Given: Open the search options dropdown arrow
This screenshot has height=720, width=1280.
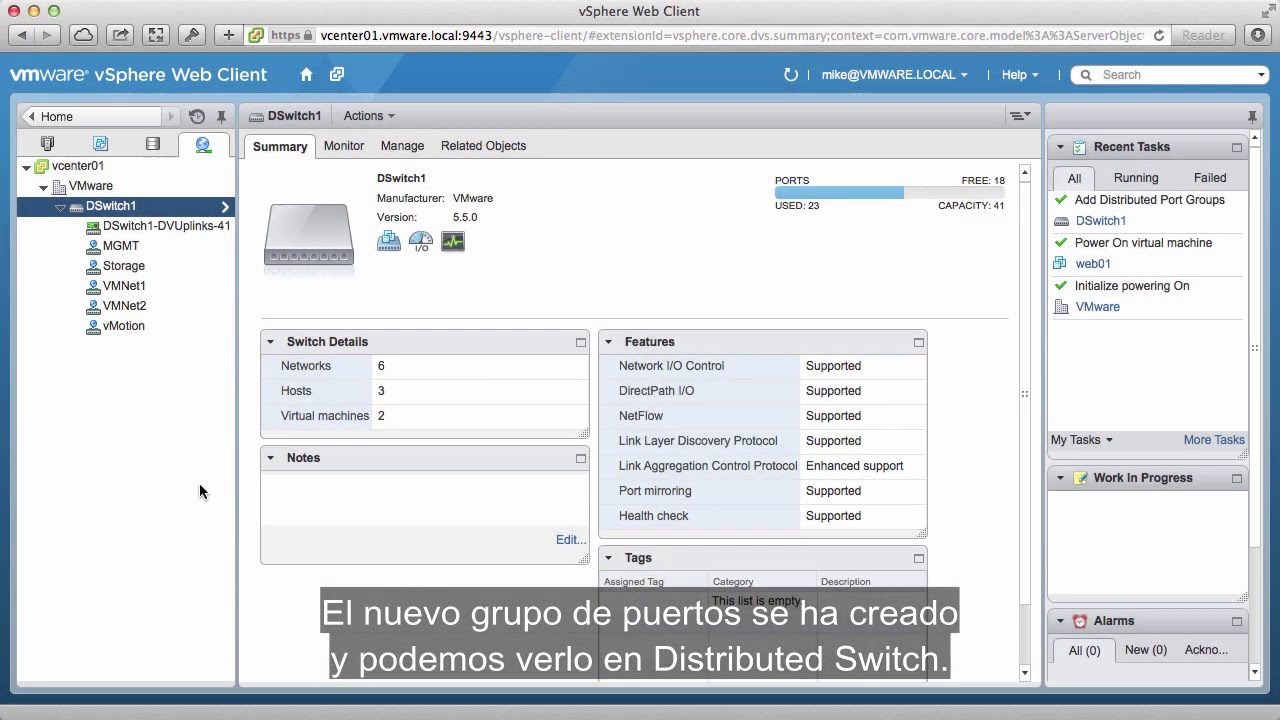Looking at the screenshot, I should tap(1261, 75).
